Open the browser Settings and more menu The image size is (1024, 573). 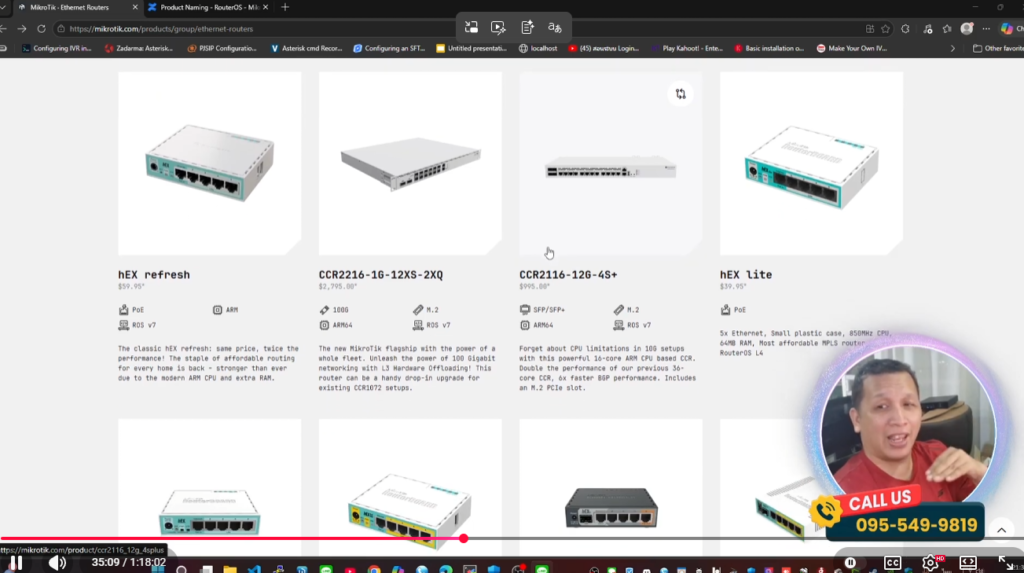pos(986,29)
